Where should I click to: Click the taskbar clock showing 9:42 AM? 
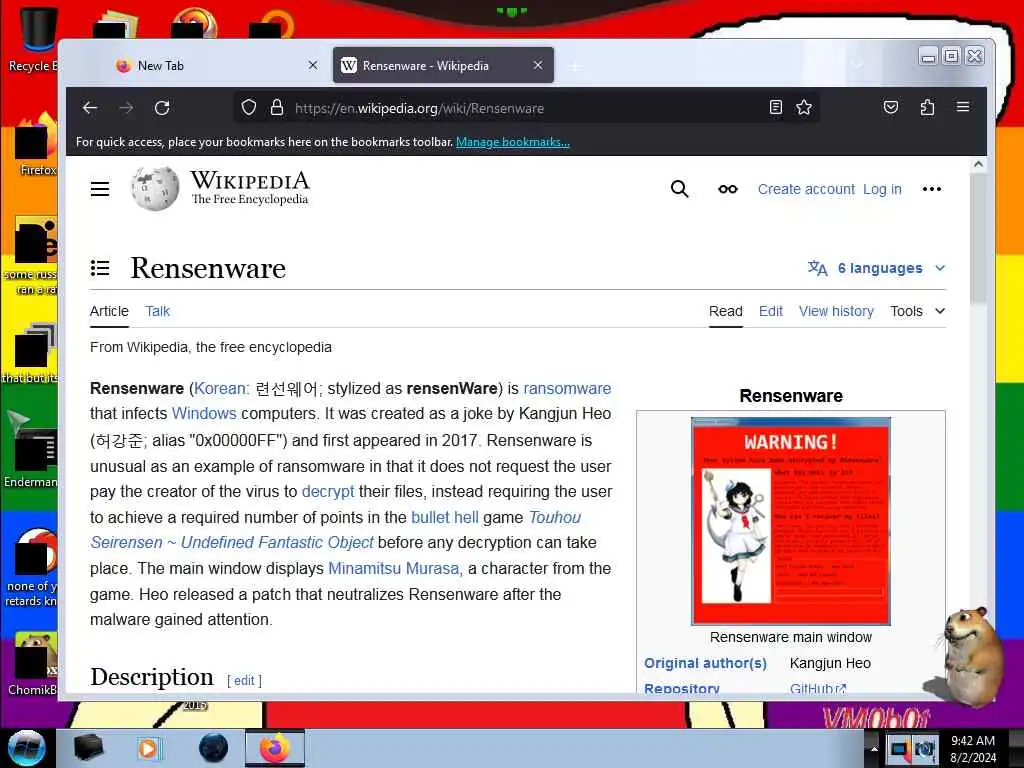[x=973, y=749]
